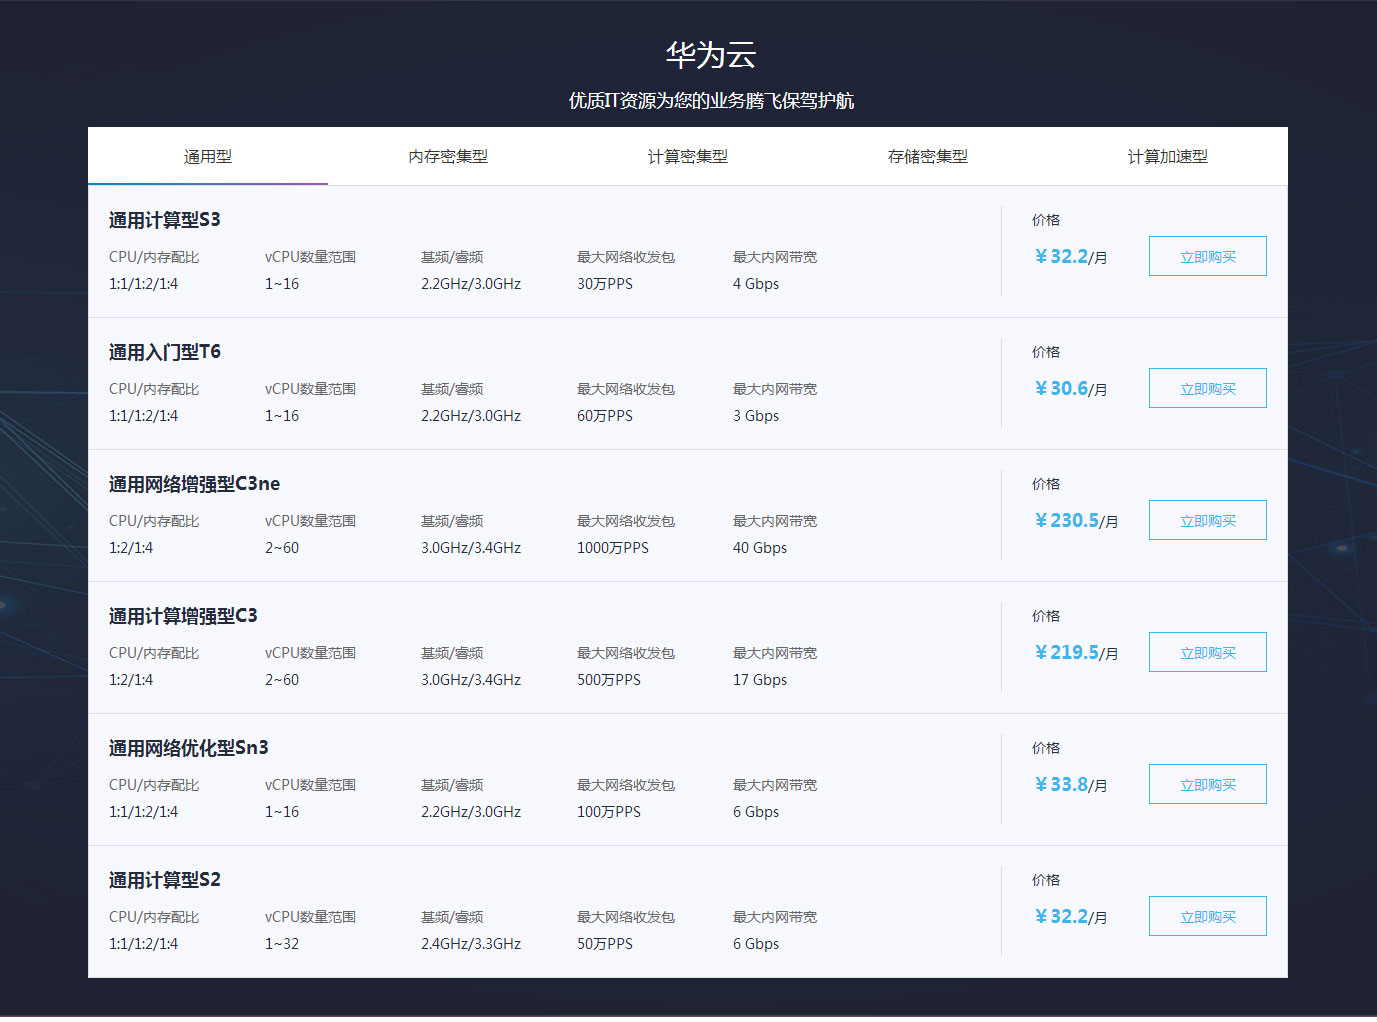Switch to the 存储密集型 tab

tap(928, 156)
